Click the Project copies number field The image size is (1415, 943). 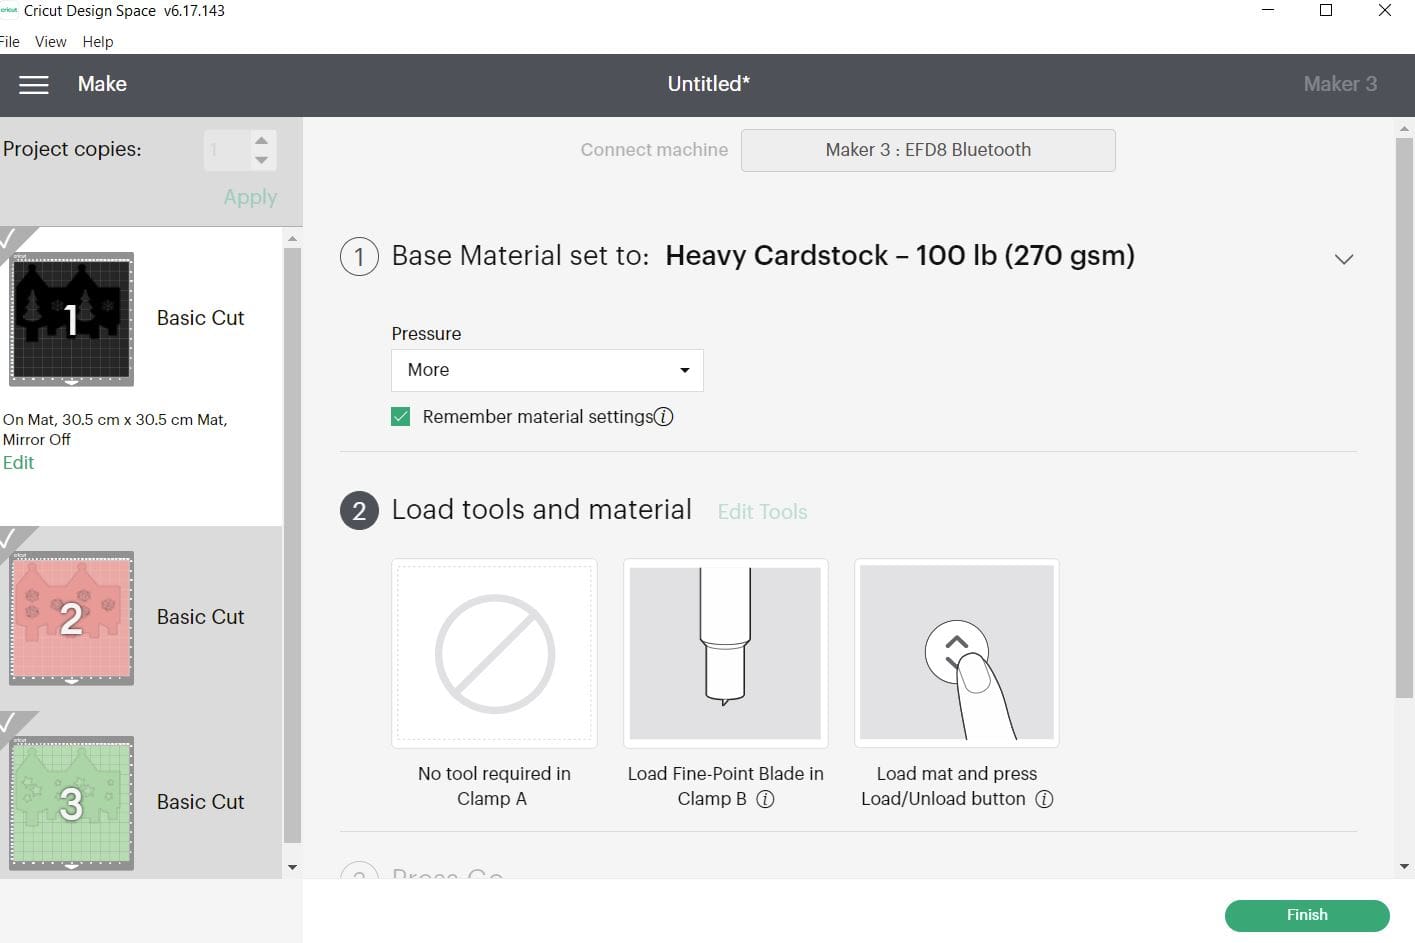[x=227, y=150]
